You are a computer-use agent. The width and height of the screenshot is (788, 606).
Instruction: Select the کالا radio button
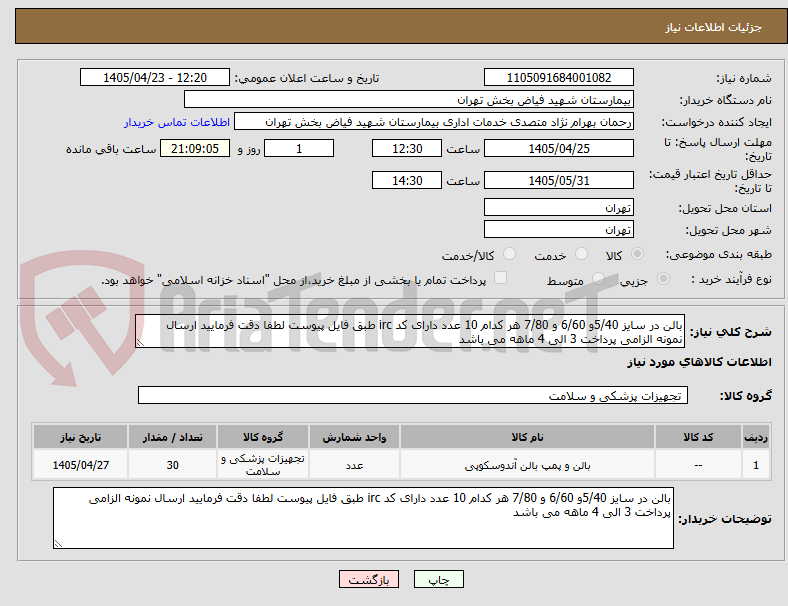pyautogui.click(x=637, y=254)
